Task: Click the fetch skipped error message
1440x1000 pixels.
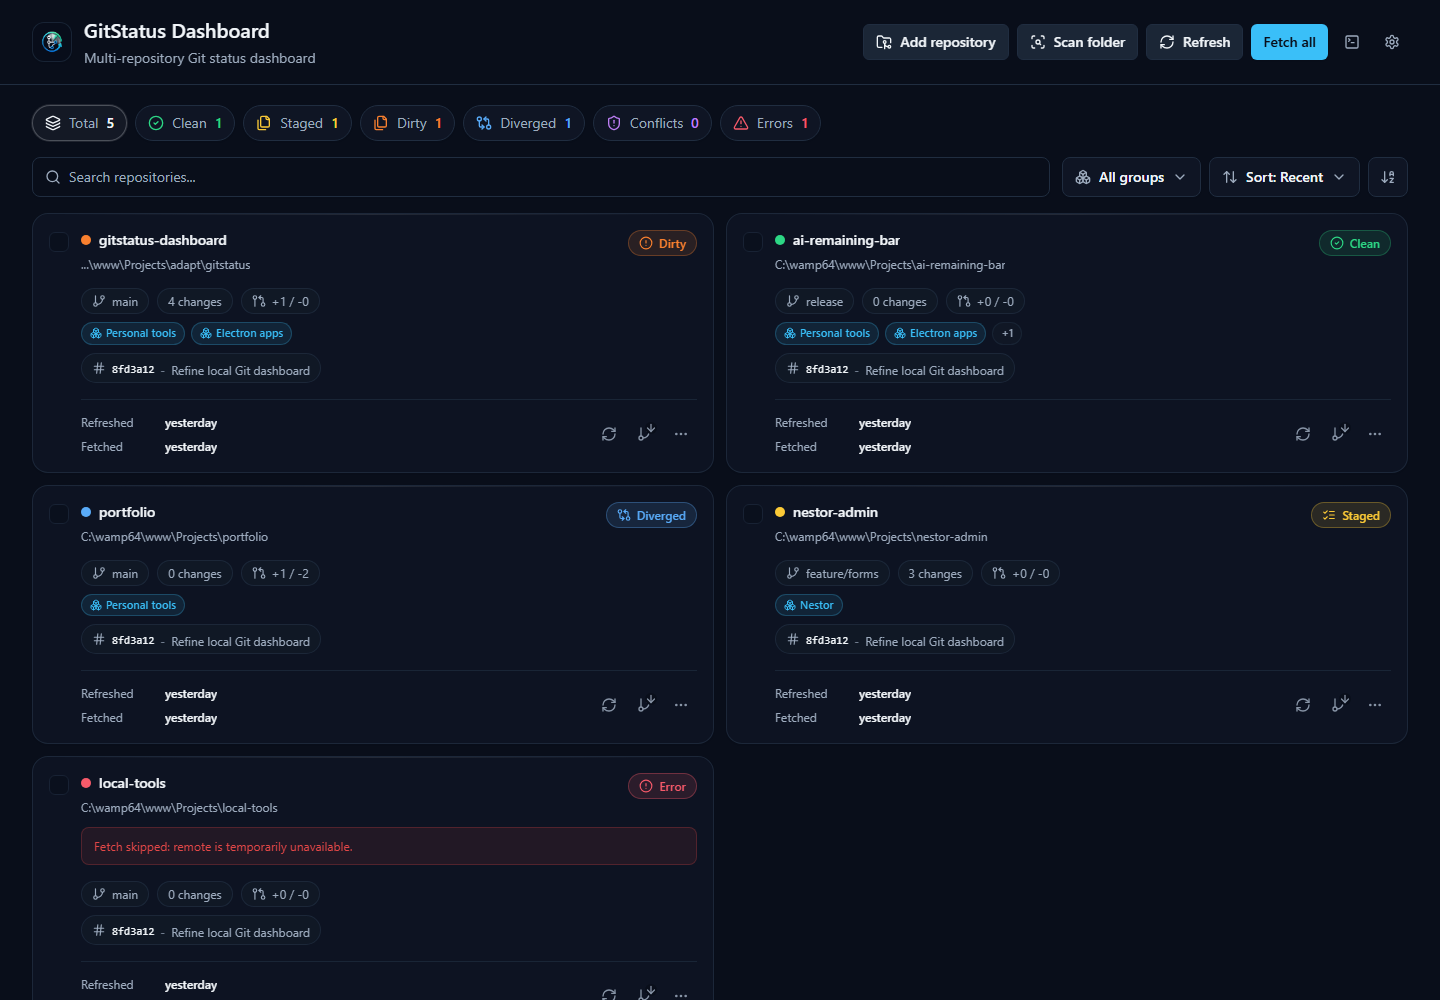Action: tap(389, 846)
